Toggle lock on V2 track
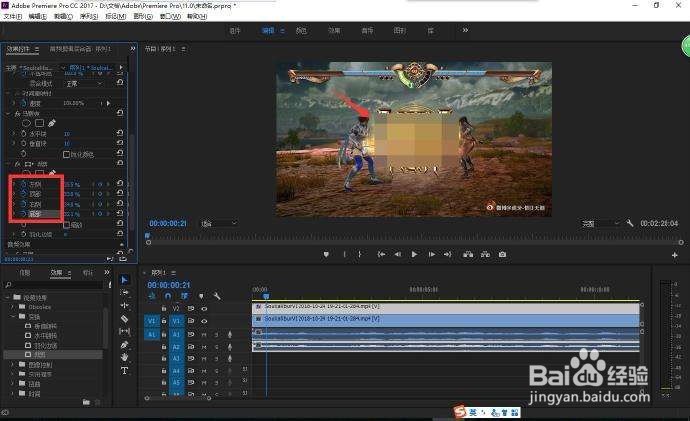 click(164, 308)
